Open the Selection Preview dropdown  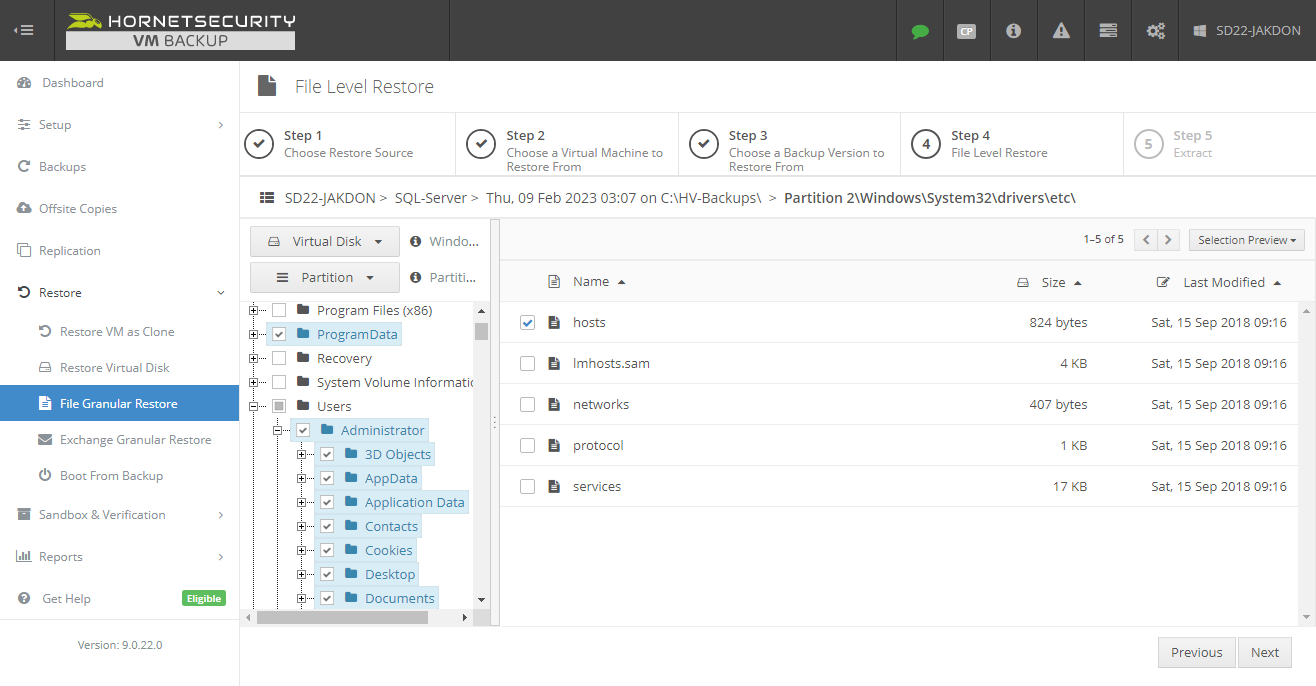(x=1246, y=239)
